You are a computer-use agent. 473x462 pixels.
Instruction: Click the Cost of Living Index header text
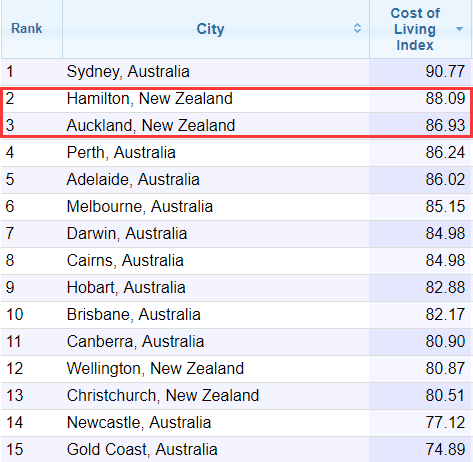[x=415, y=29]
